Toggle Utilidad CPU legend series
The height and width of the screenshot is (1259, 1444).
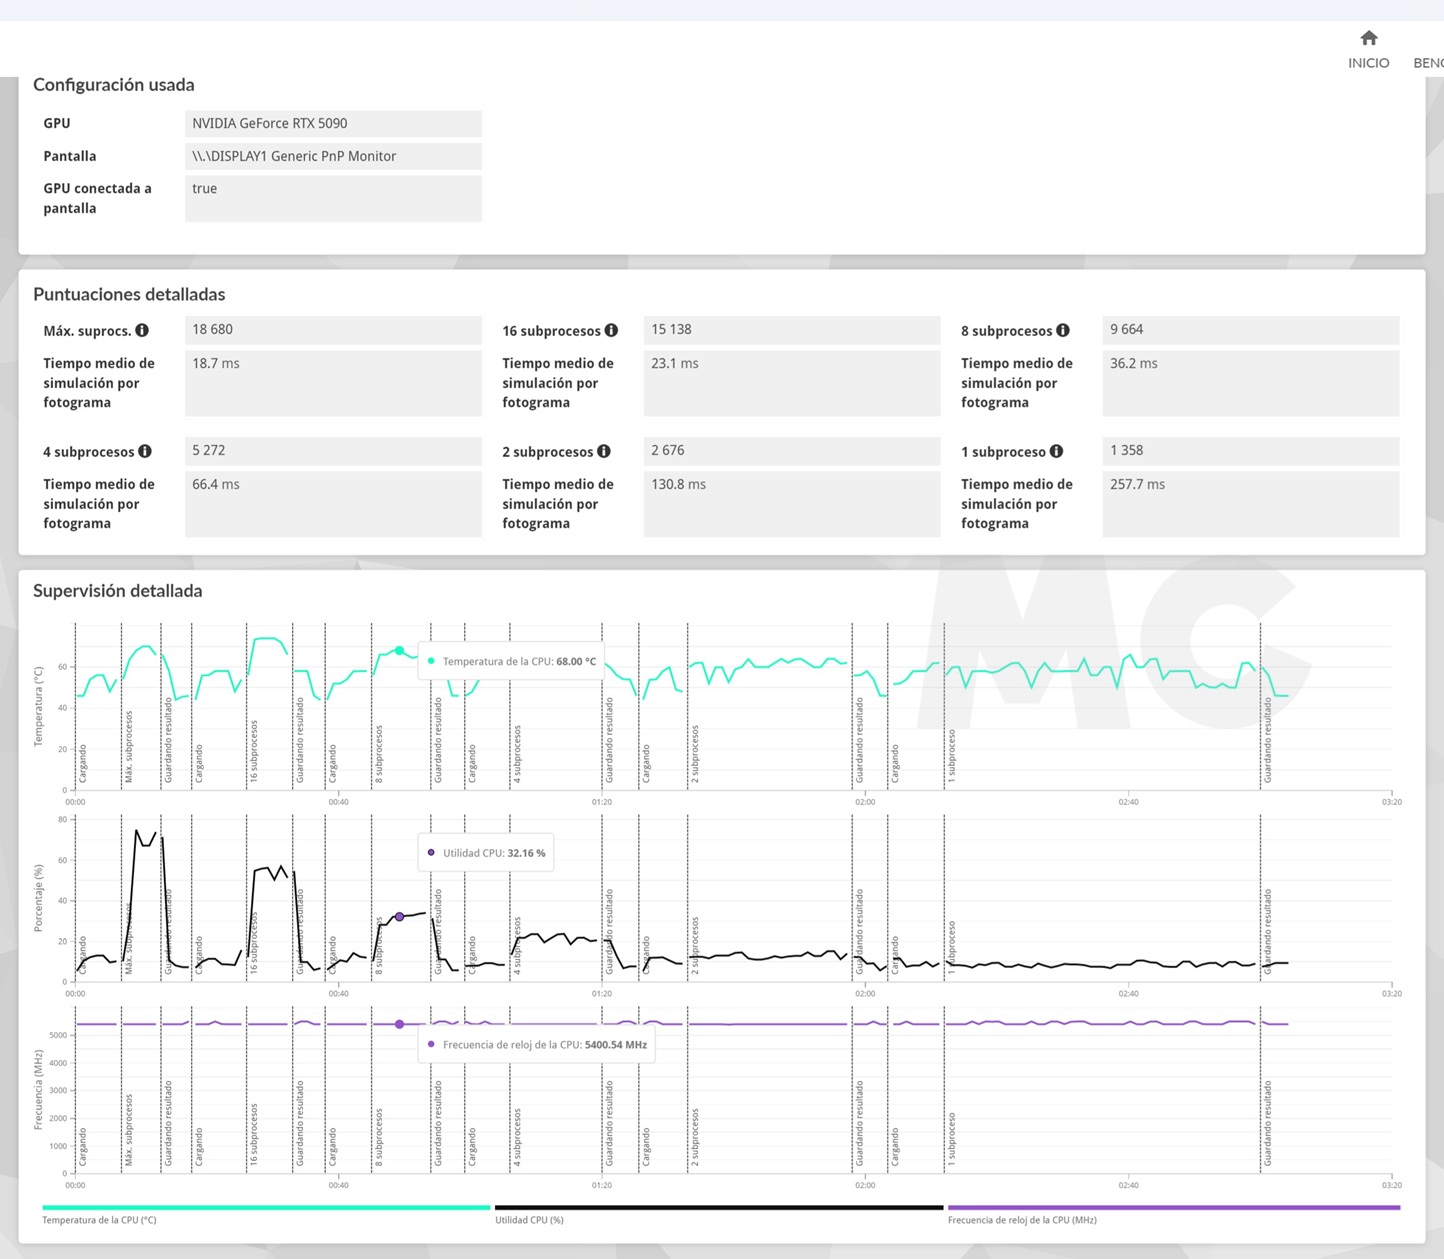529,1220
